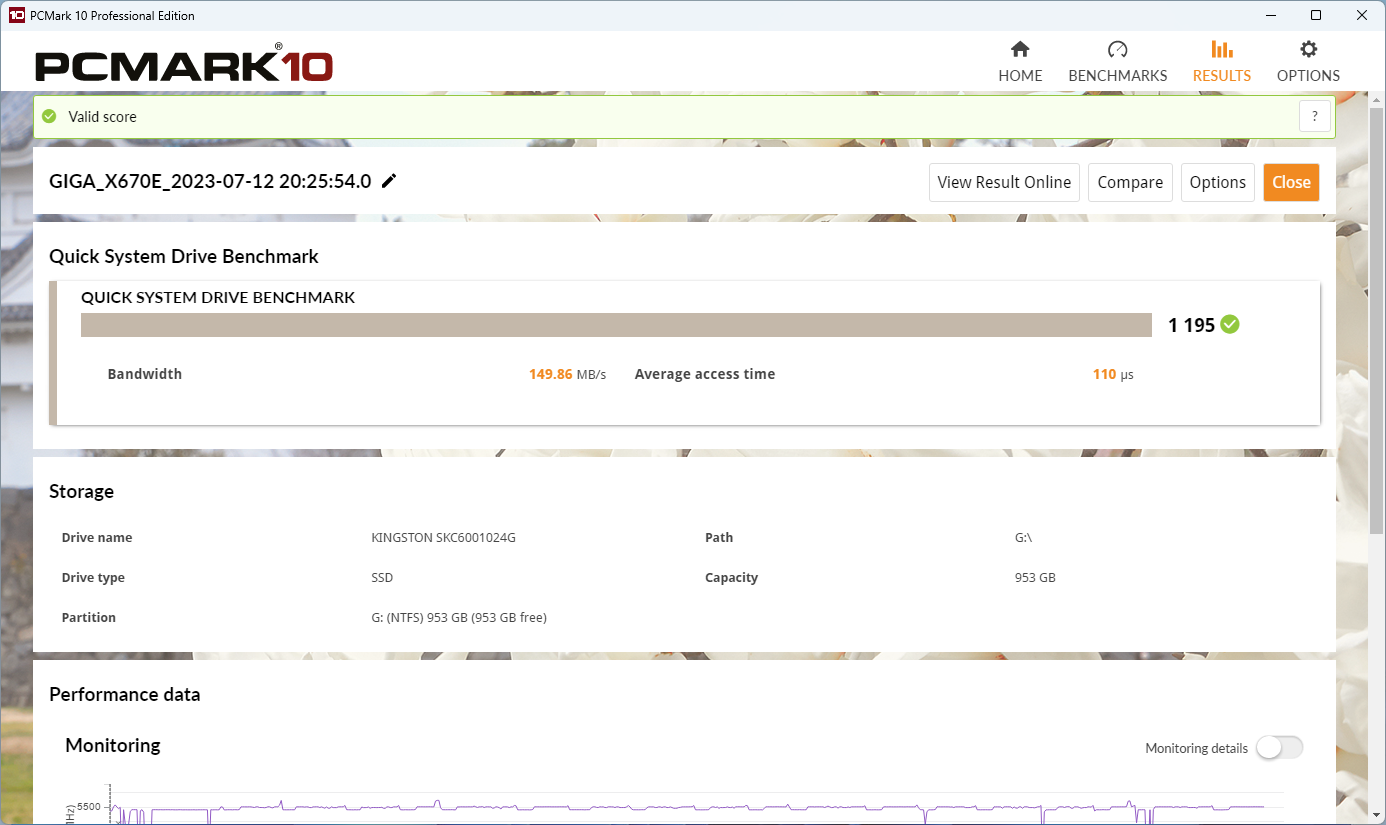Click the pencil icon to rename the result

389,181
